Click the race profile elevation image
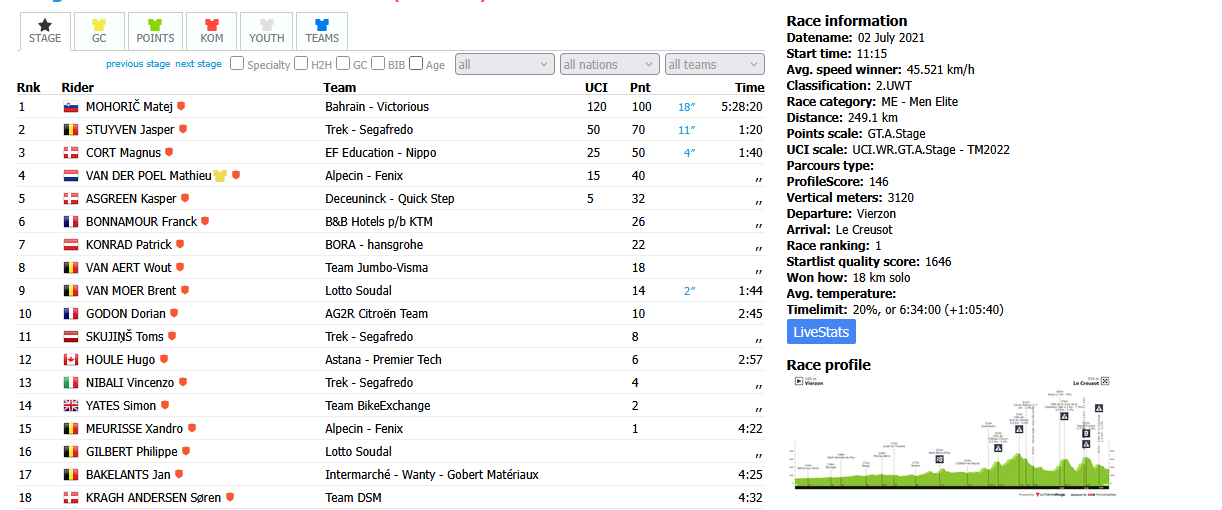Screen dimensions: 1222x510 pos(952,436)
